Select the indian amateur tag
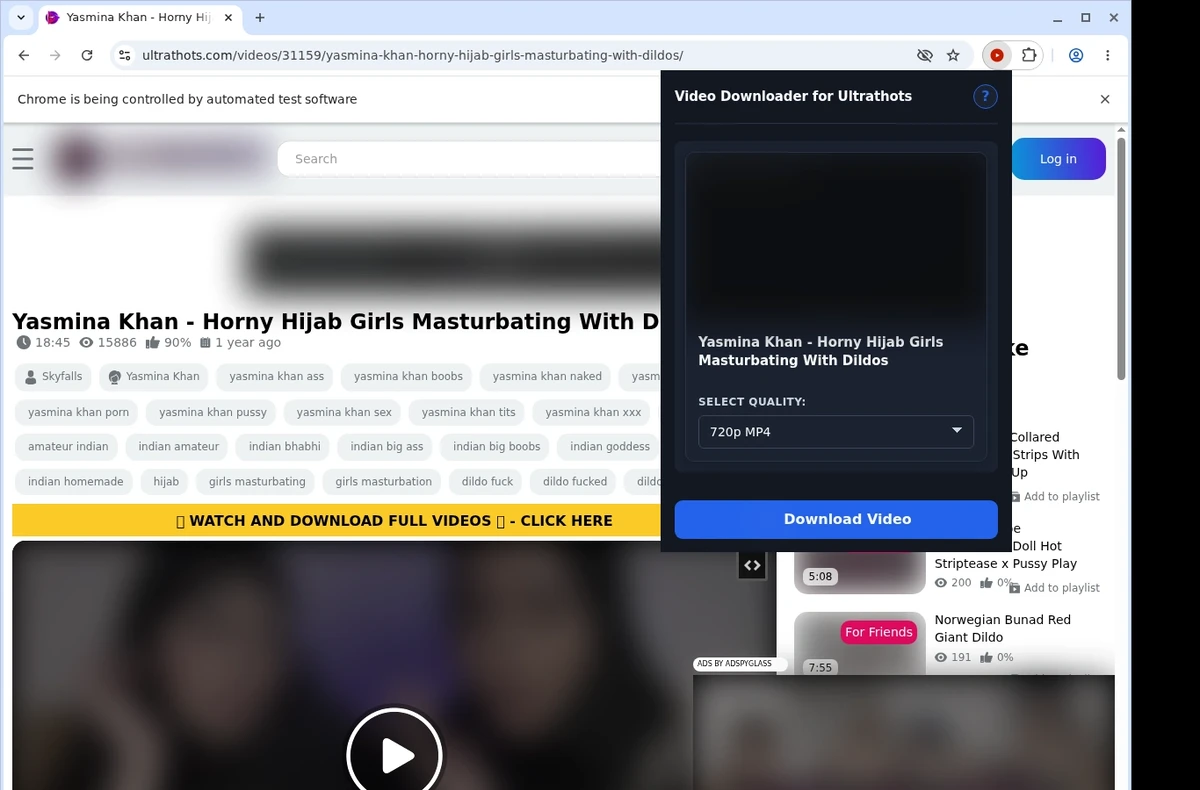Image resolution: width=1200 pixels, height=790 pixels. coord(178,447)
